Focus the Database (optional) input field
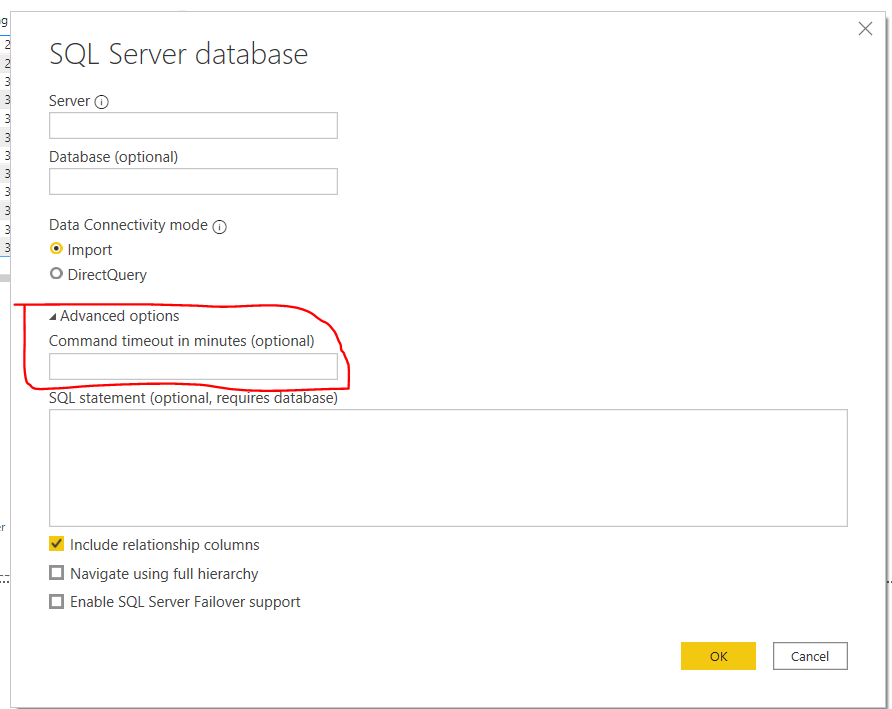This screenshot has height=709, width=892. tap(193, 181)
